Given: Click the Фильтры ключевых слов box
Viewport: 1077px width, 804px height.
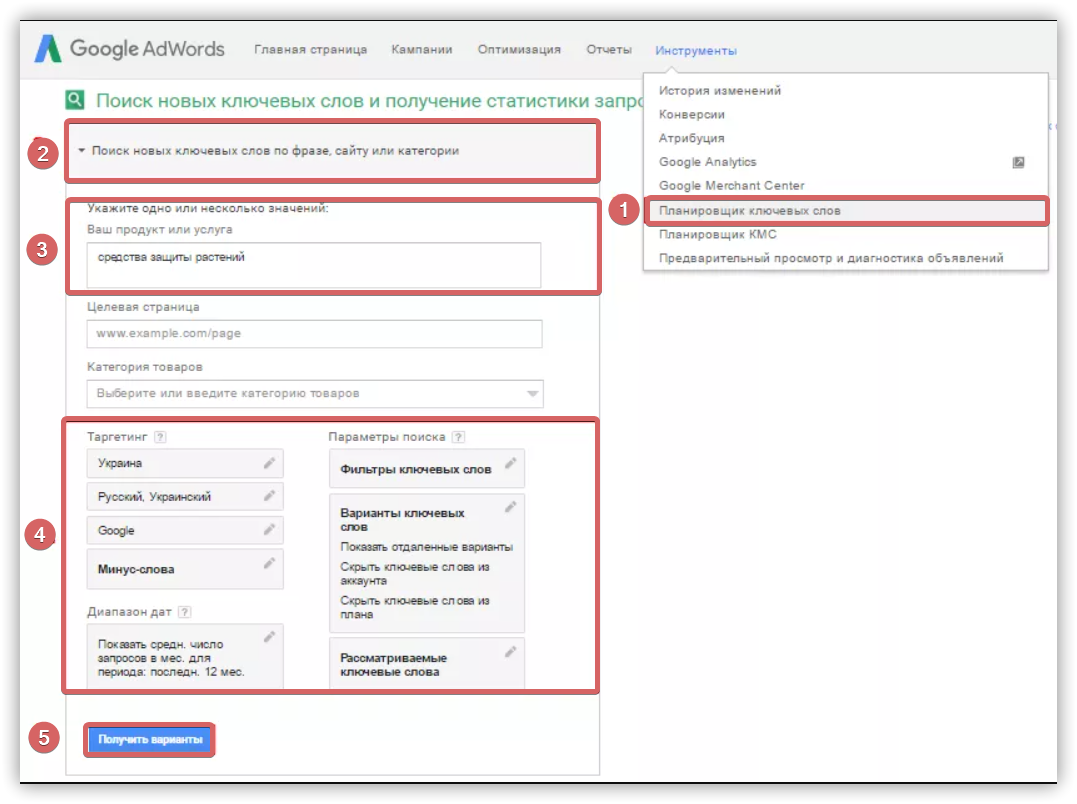Looking at the screenshot, I should click(427, 468).
